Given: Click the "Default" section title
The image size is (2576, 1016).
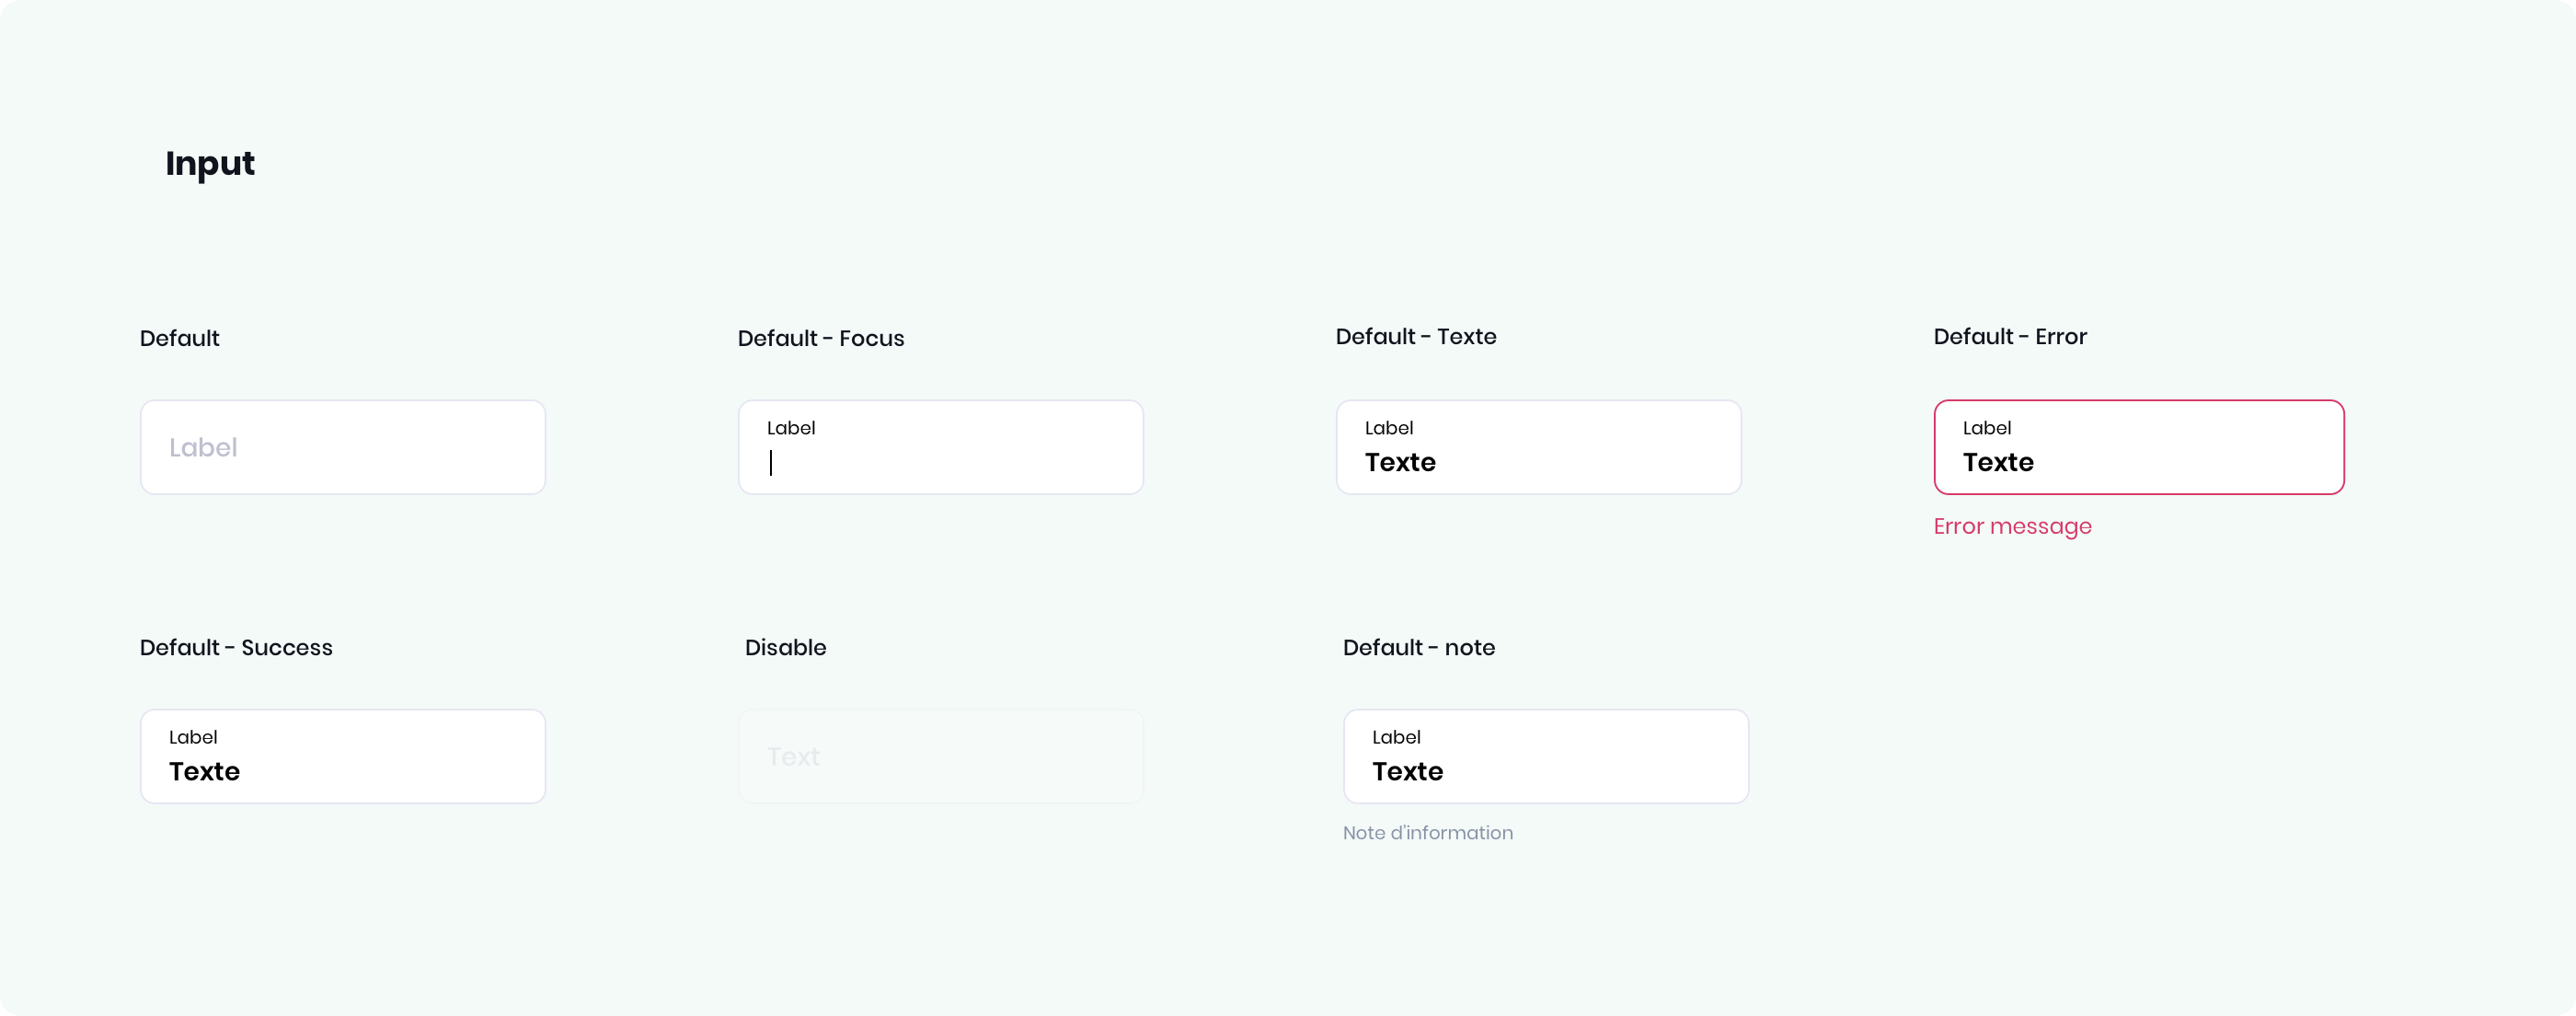Looking at the screenshot, I should pos(179,338).
